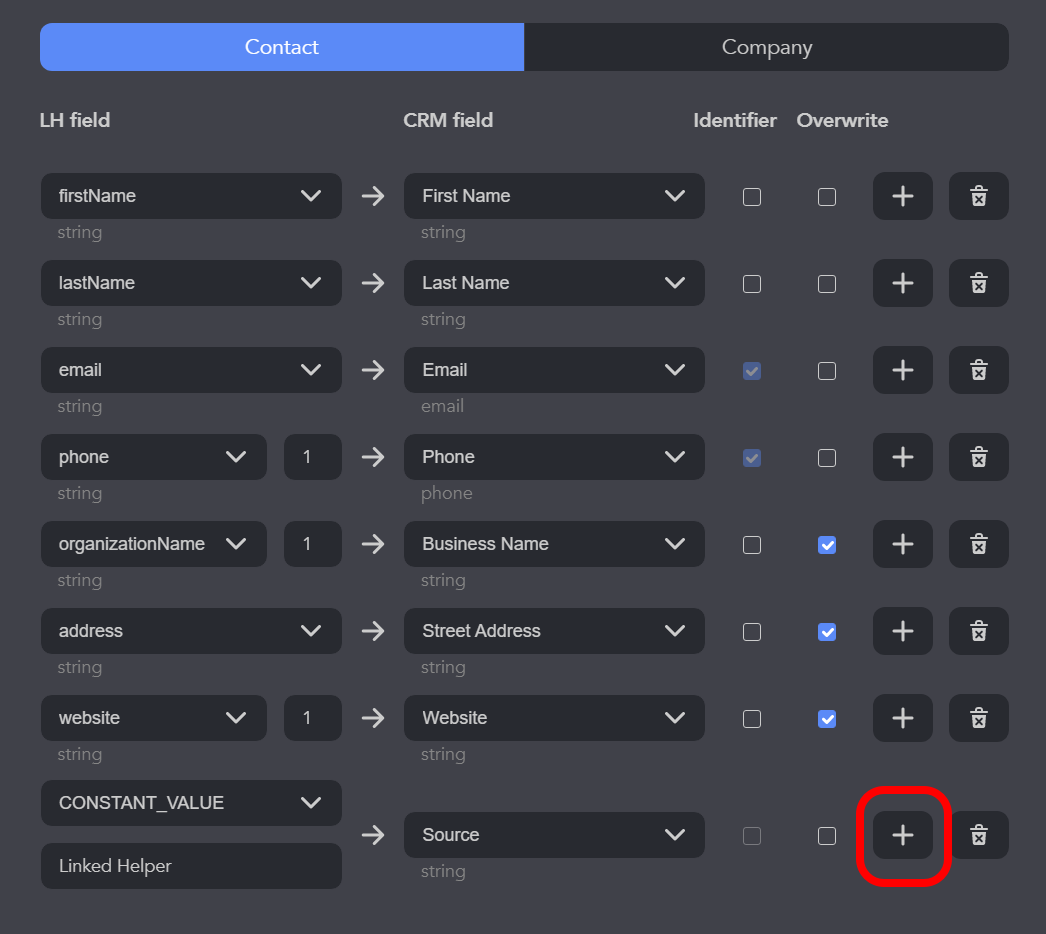The width and height of the screenshot is (1046, 934).
Task: Toggle Identifier checkbox for First Name
Action: (752, 197)
